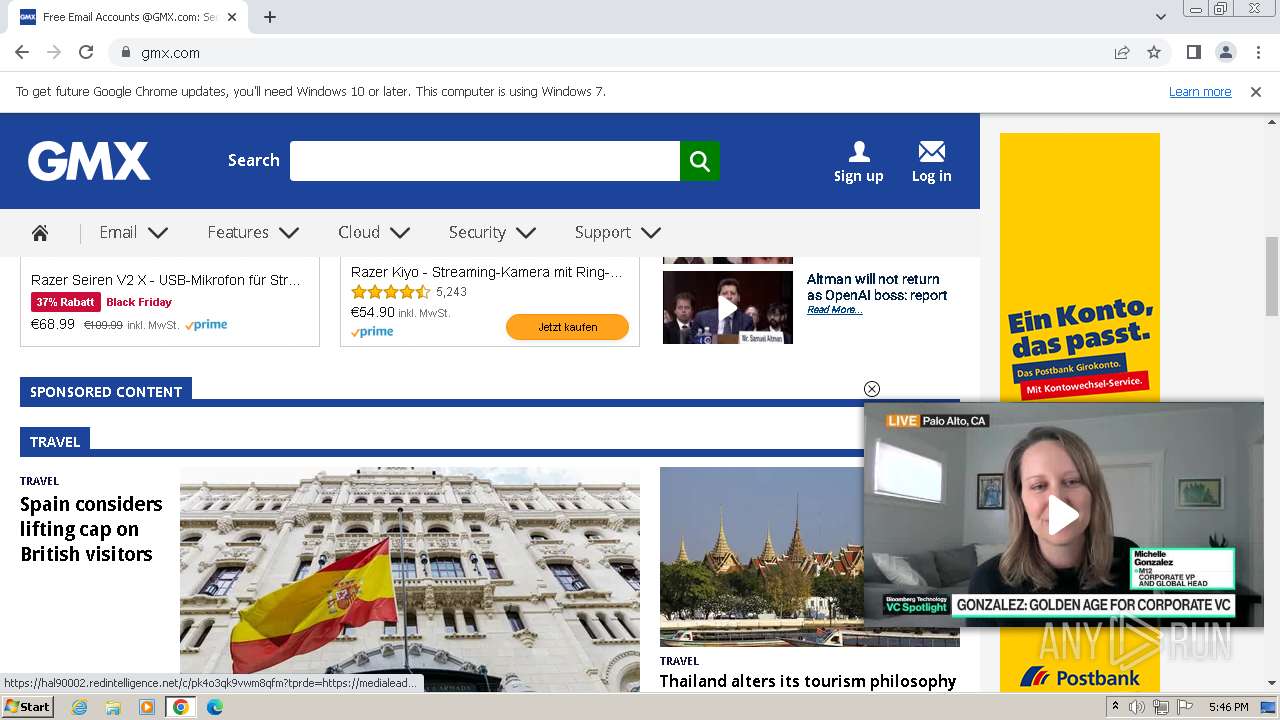1280x720 pixels.
Task: Open the Chrome side panel icon
Action: (1193, 52)
